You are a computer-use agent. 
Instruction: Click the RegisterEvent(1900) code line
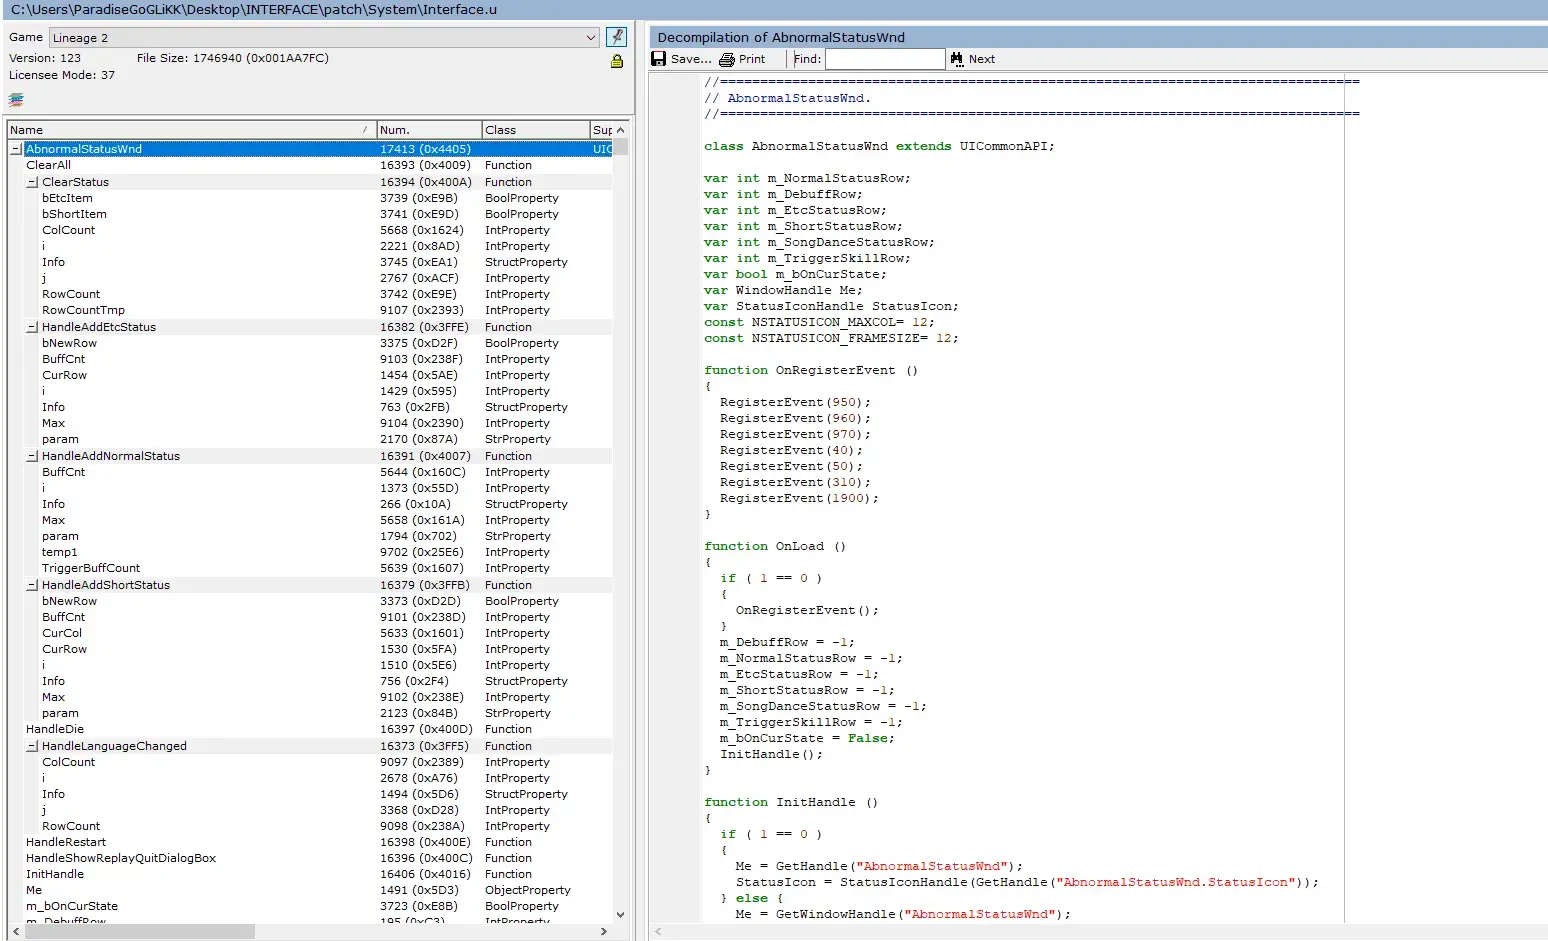pyautogui.click(x=799, y=498)
